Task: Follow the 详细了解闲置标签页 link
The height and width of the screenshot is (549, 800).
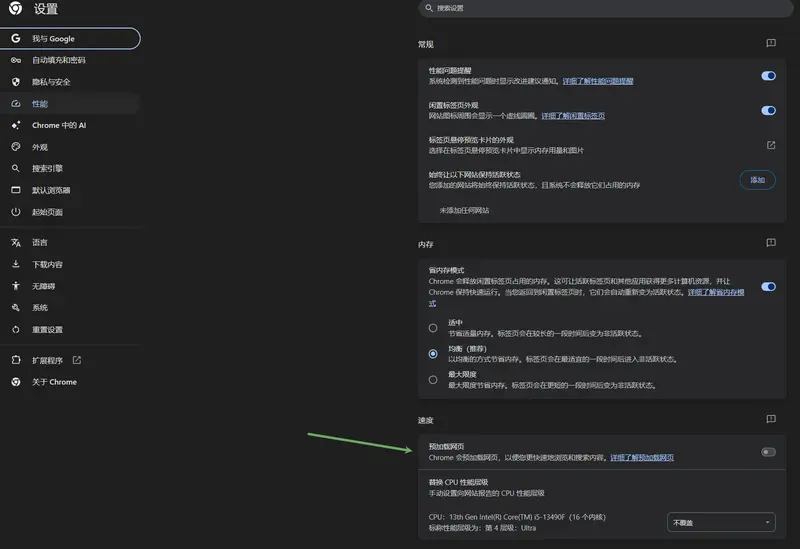Action: pyautogui.click(x=573, y=116)
